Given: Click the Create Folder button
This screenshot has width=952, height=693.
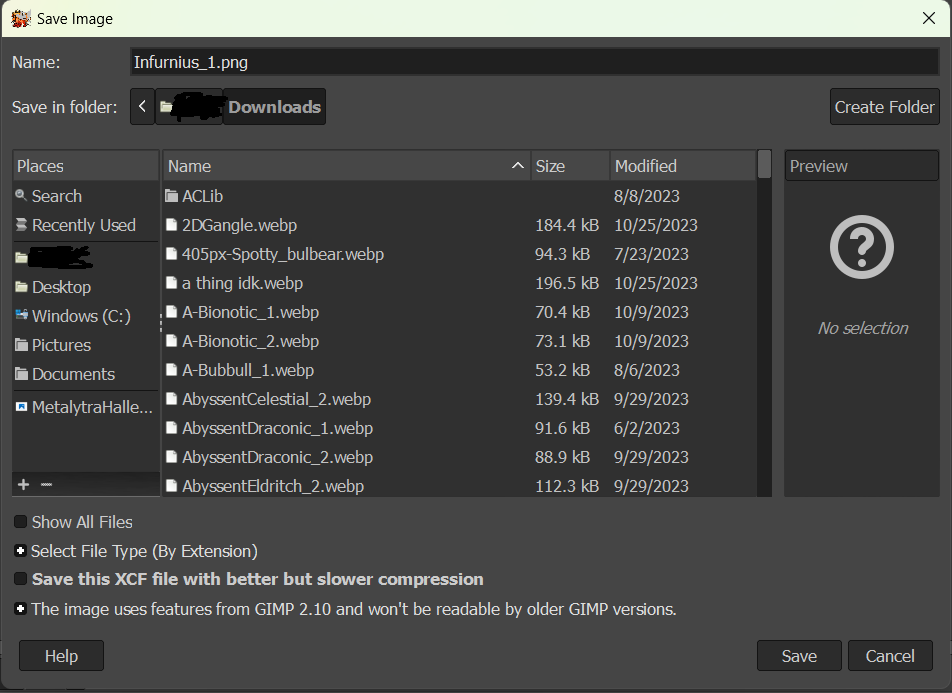Looking at the screenshot, I should [x=884, y=107].
